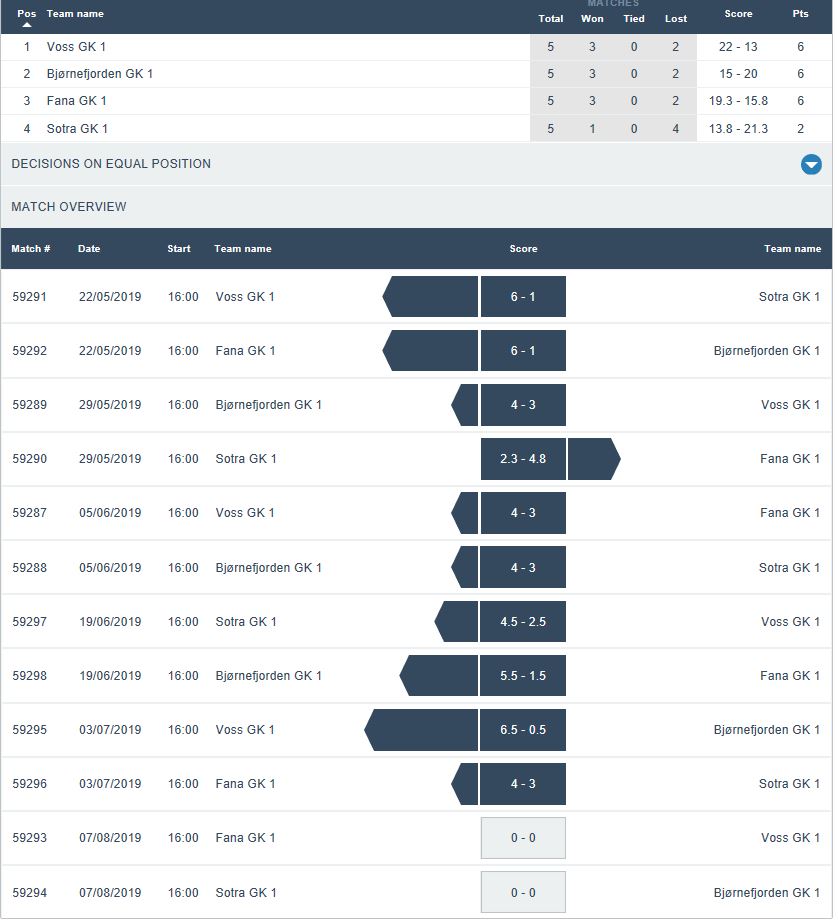The height and width of the screenshot is (921, 838).
Task: Click the 4.5 - 2.5 score for match 59297
Action: point(523,622)
